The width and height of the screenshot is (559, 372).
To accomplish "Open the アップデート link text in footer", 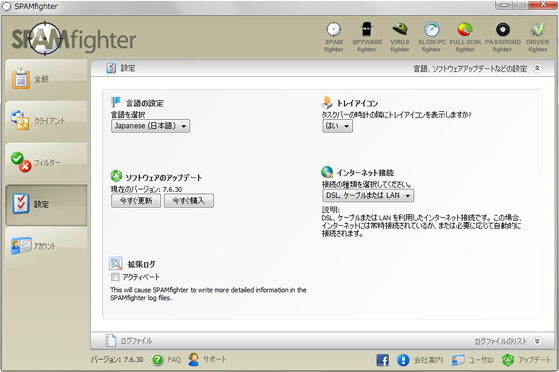I will [x=534, y=360].
